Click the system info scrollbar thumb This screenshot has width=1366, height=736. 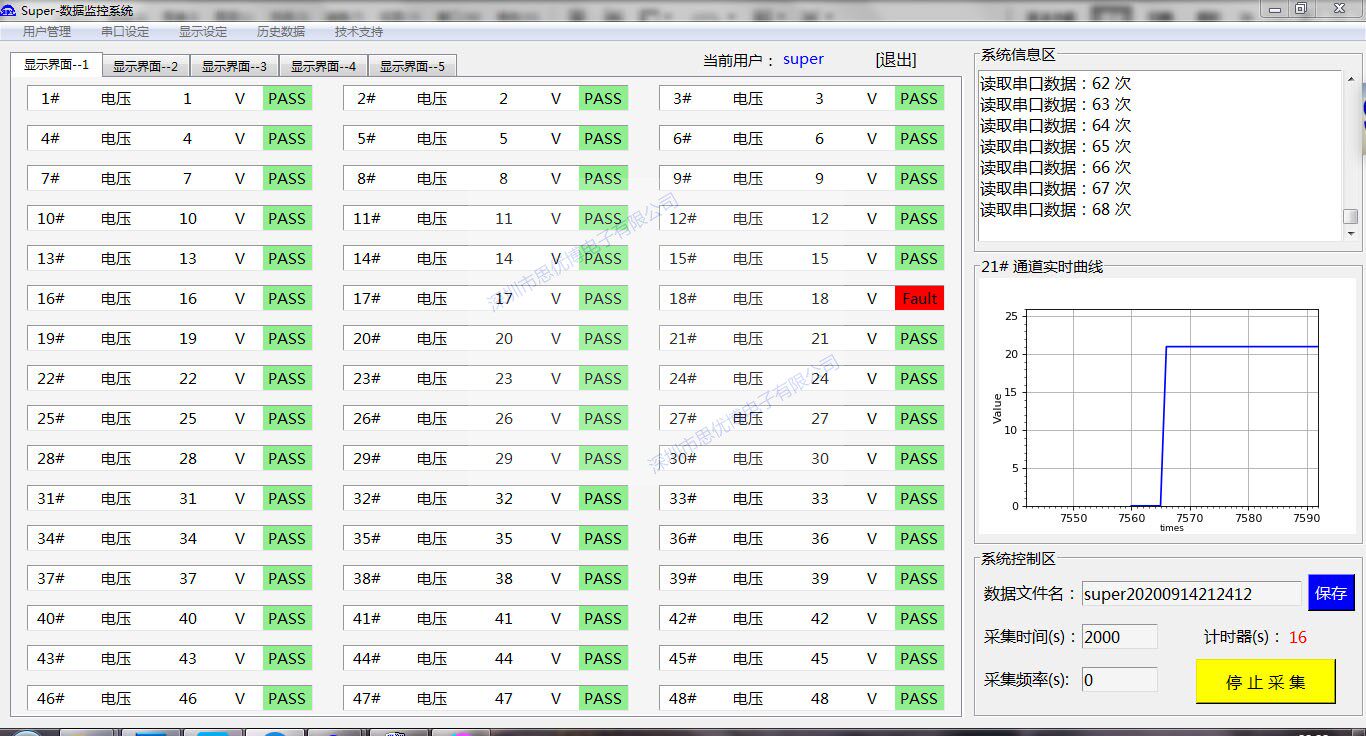pyautogui.click(x=1350, y=216)
